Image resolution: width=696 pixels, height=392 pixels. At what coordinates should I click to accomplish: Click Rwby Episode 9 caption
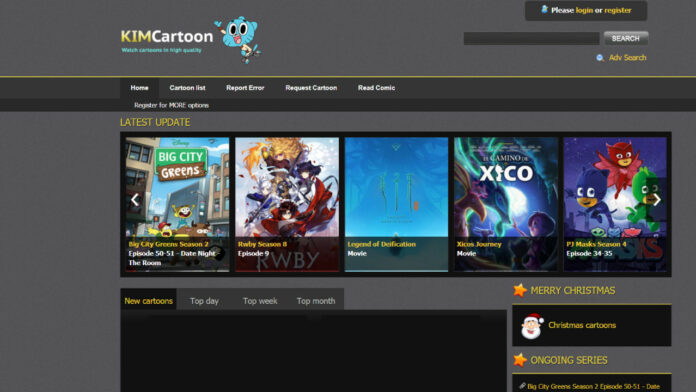(253, 253)
